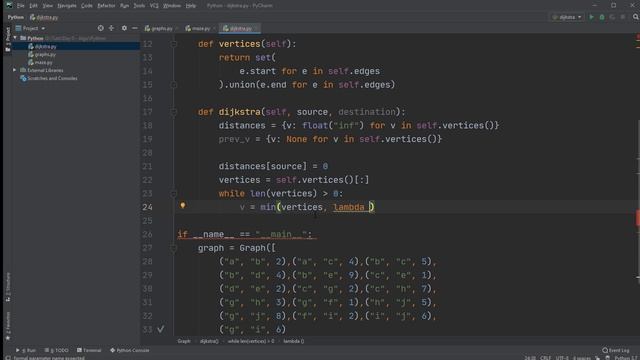The image size is (640, 360).
Task: Click Python breadcrumb in navigation bar
Action: [16, 17]
